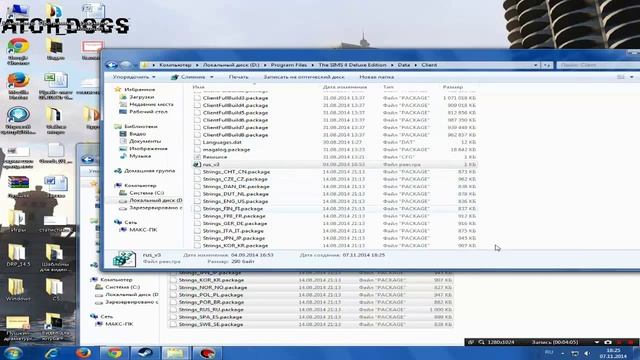Go back using the front Explorer Back arrow
The height and width of the screenshot is (360, 640).
111,65
